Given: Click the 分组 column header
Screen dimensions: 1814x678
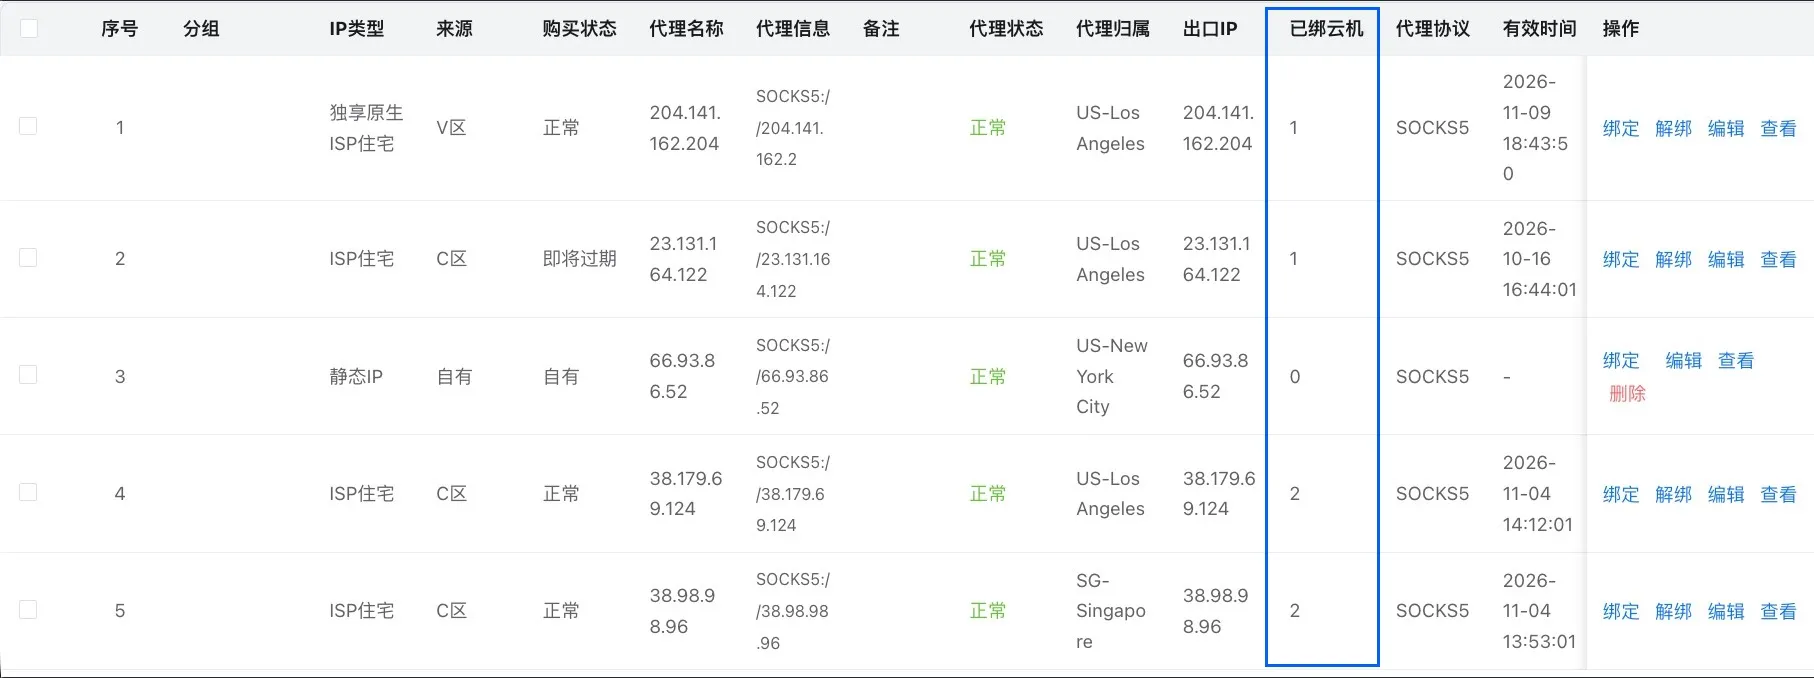Looking at the screenshot, I should (x=201, y=28).
